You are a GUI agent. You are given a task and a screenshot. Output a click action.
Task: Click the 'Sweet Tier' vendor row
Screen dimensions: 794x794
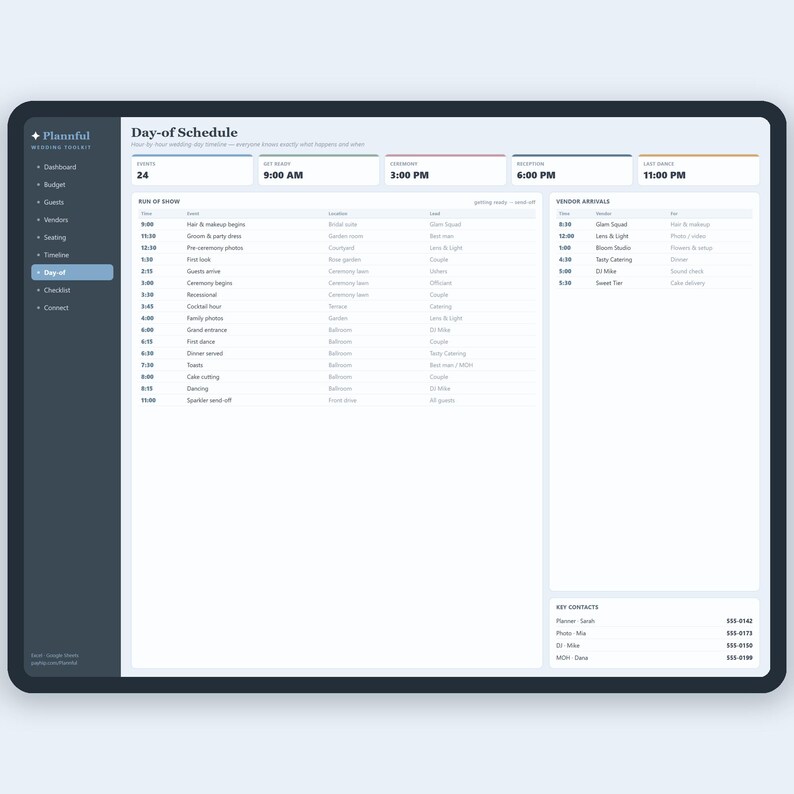pos(654,283)
